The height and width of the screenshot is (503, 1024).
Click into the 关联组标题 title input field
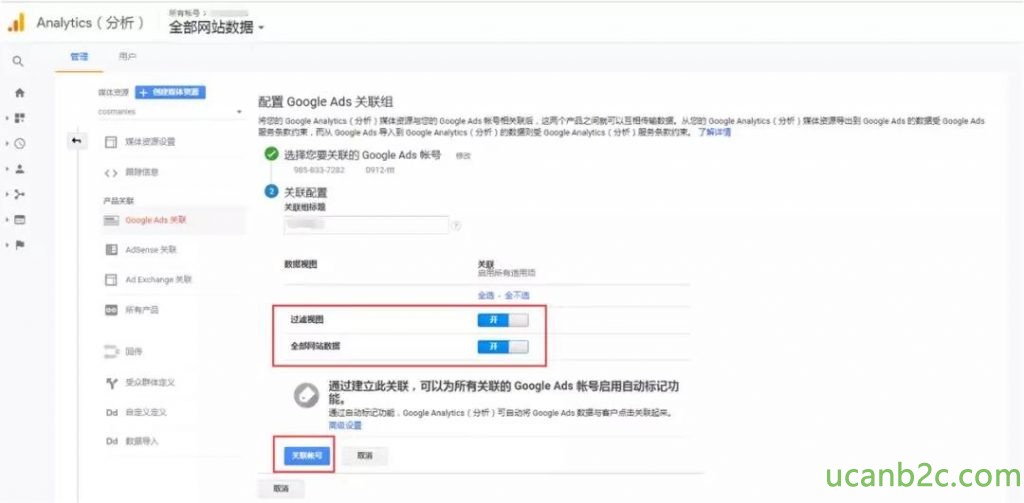366,225
